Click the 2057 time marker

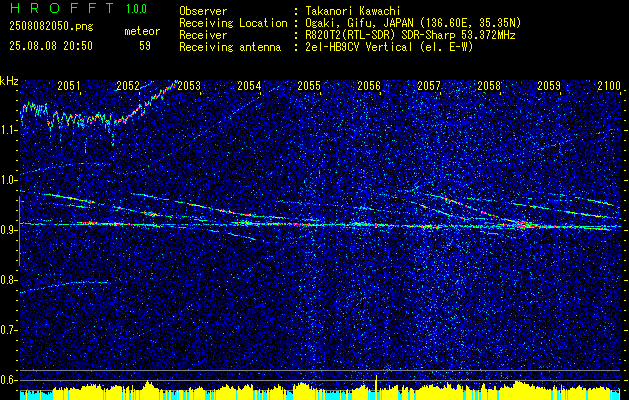click(429, 85)
